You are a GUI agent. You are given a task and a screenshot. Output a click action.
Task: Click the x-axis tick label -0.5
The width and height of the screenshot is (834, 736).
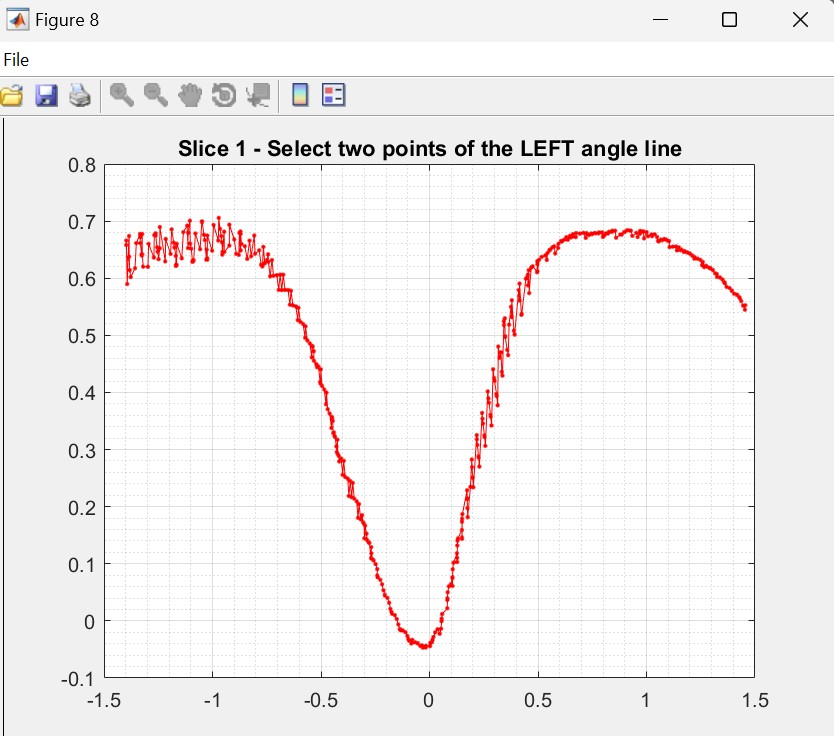(x=320, y=700)
